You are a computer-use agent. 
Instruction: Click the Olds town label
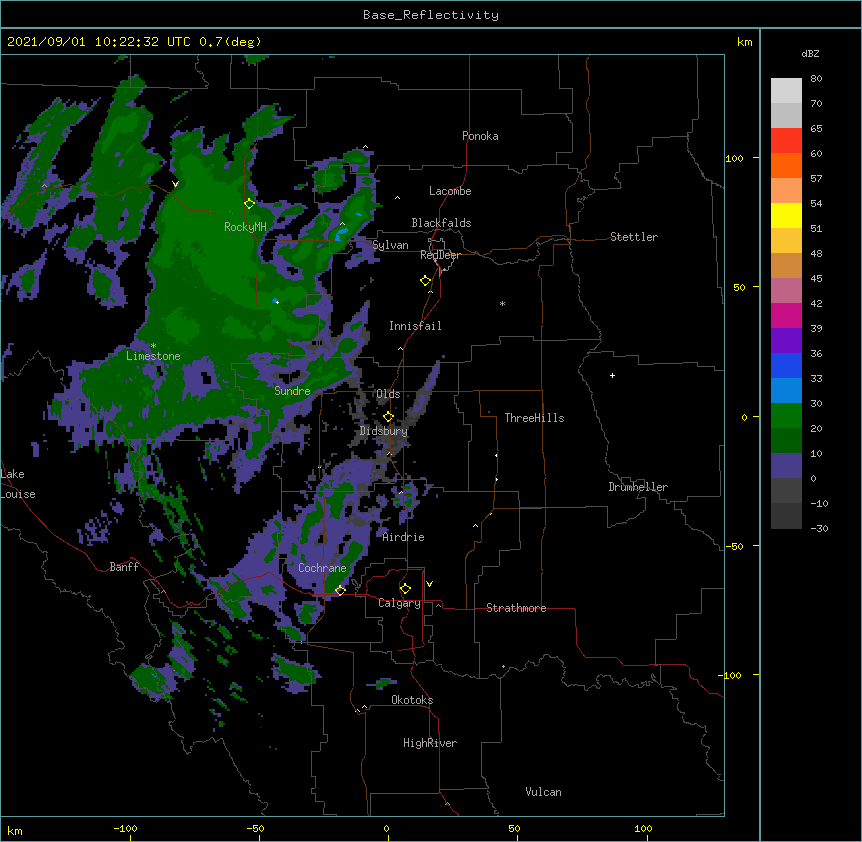click(388, 394)
